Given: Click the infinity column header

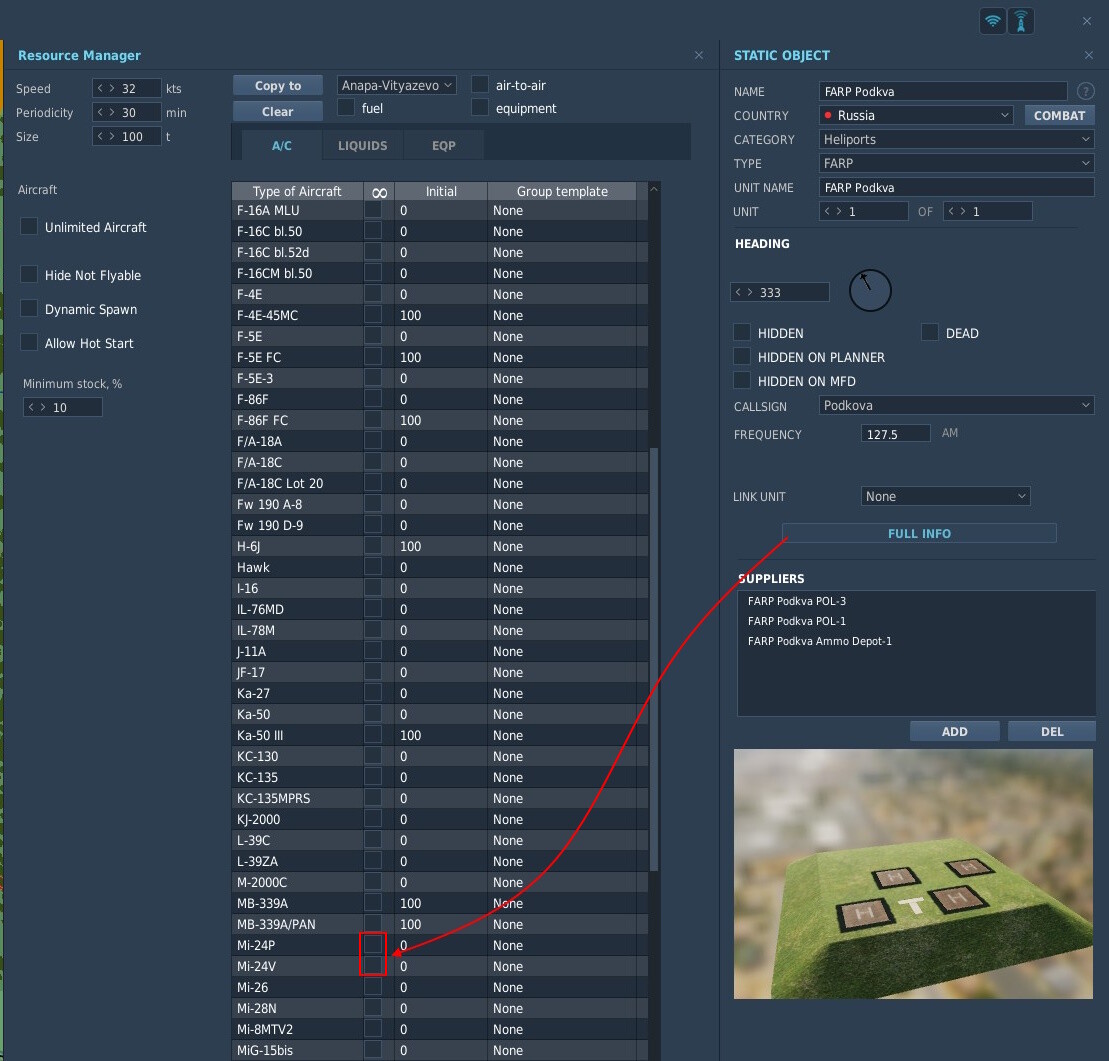Looking at the screenshot, I should (379, 192).
